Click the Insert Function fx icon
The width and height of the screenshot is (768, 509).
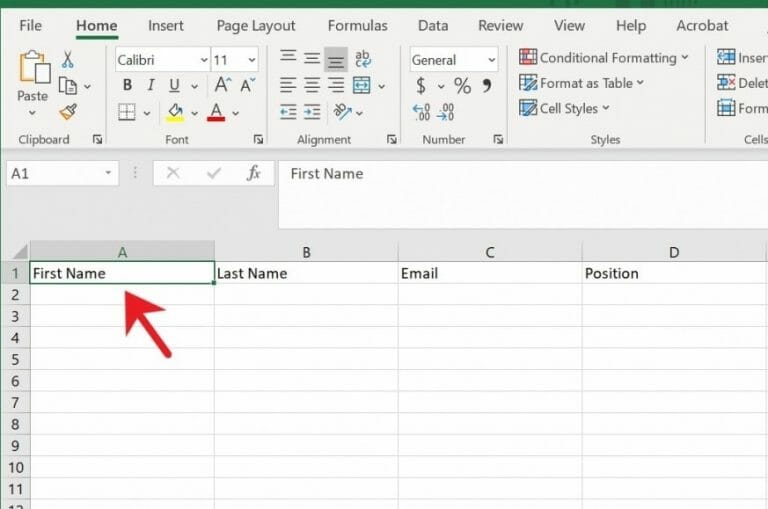(254, 173)
